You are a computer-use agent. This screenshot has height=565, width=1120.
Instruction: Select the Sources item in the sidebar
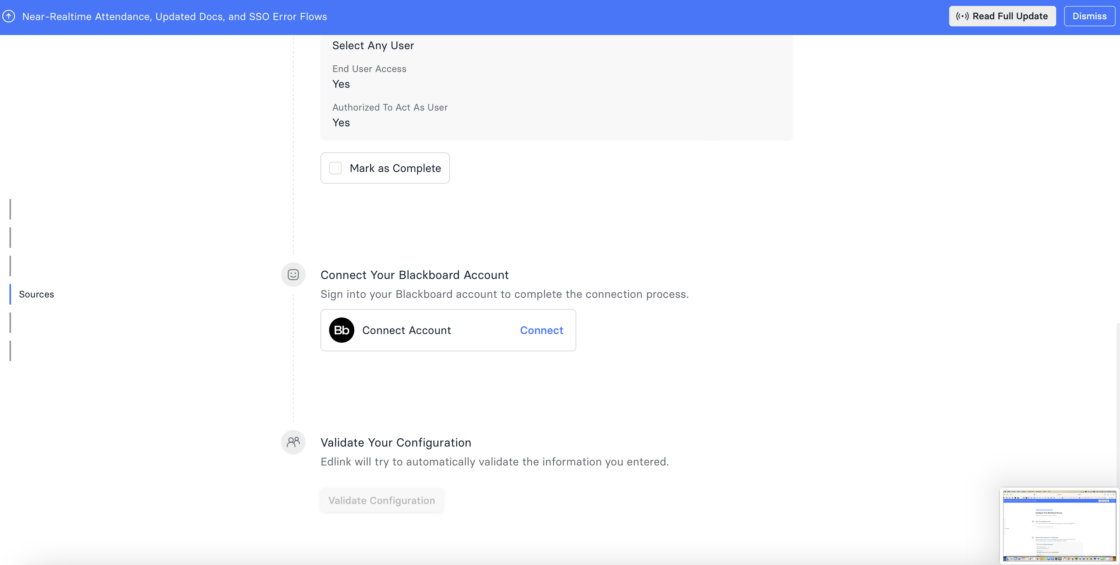click(x=36, y=294)
